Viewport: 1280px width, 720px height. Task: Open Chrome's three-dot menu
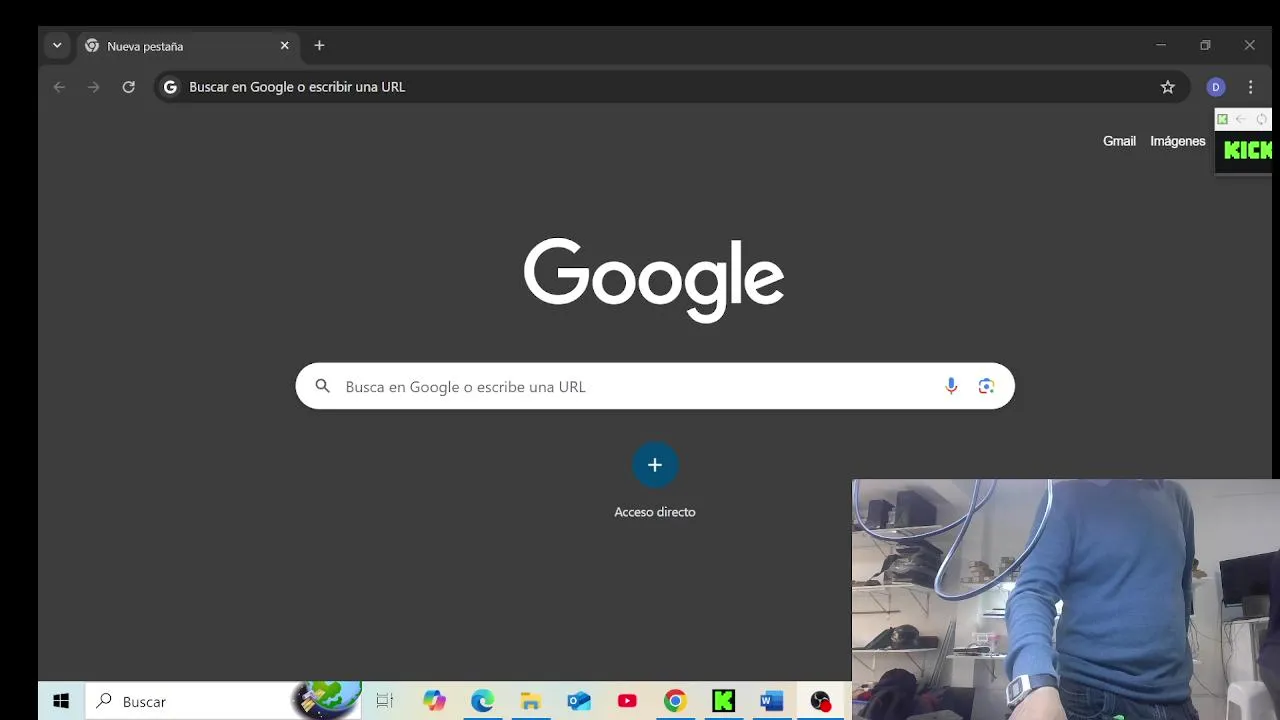(1250, 87)
